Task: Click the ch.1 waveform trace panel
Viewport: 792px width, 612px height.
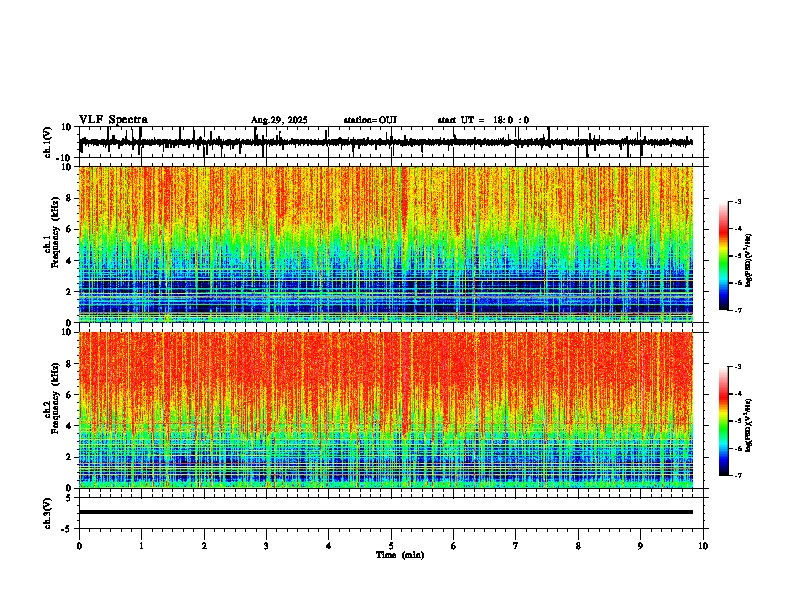Action: tap(391, 142)
